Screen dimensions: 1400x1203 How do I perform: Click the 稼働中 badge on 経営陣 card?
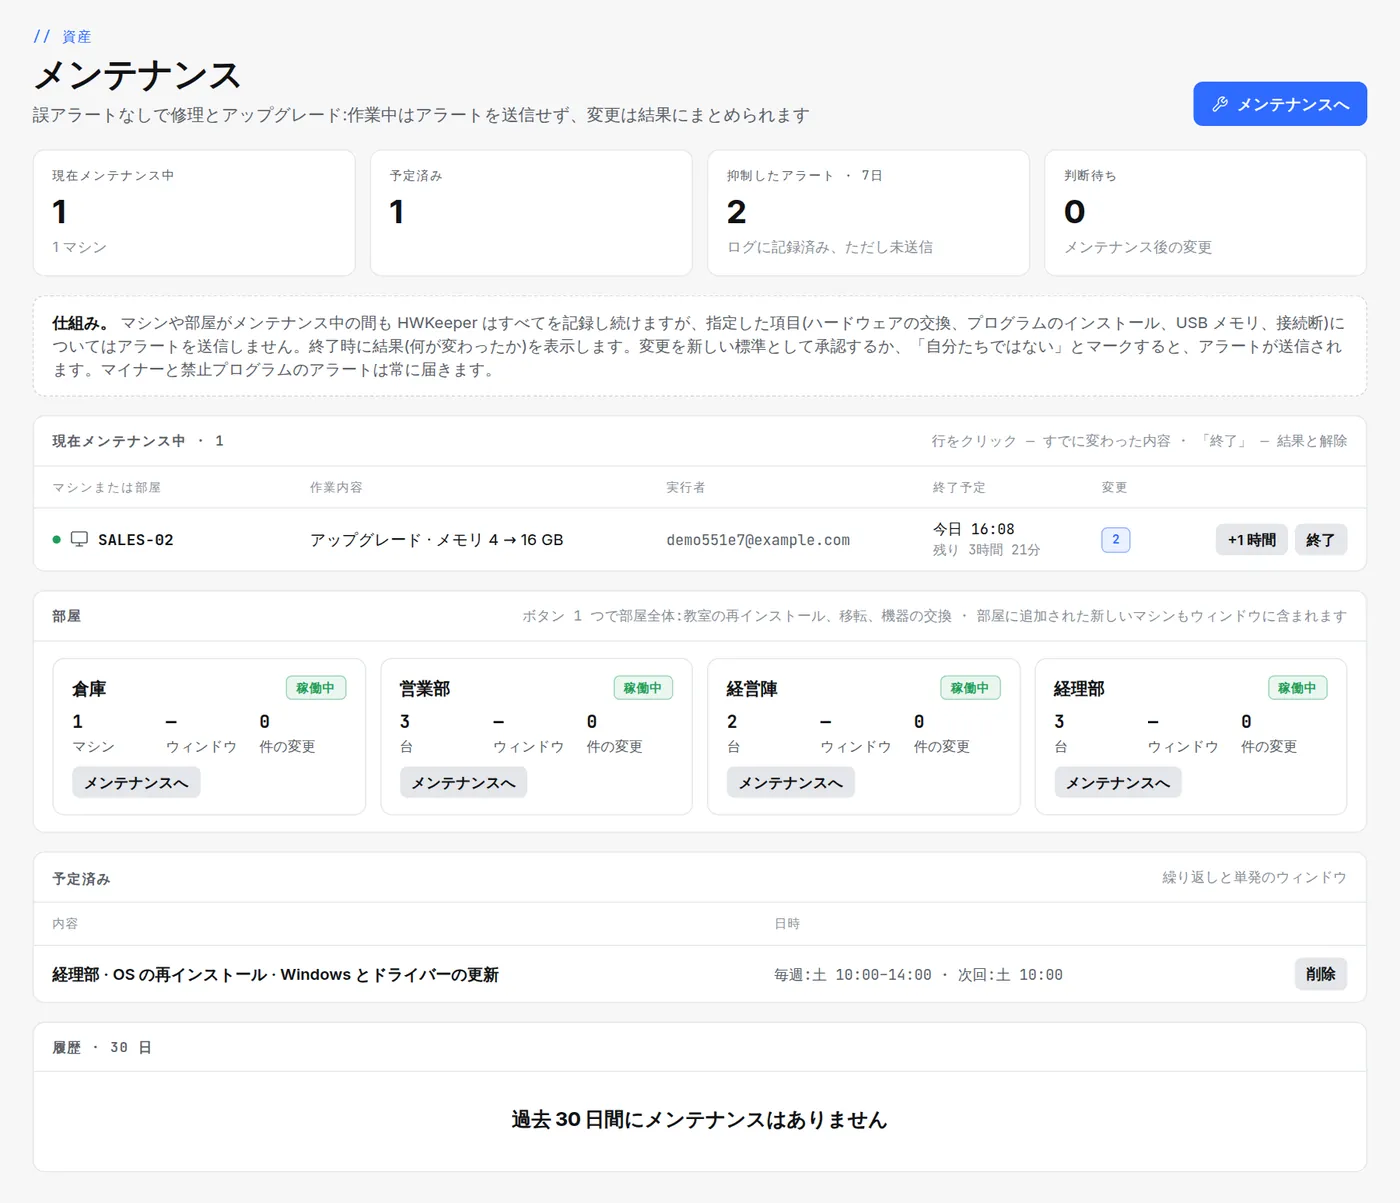coord(970,688)
